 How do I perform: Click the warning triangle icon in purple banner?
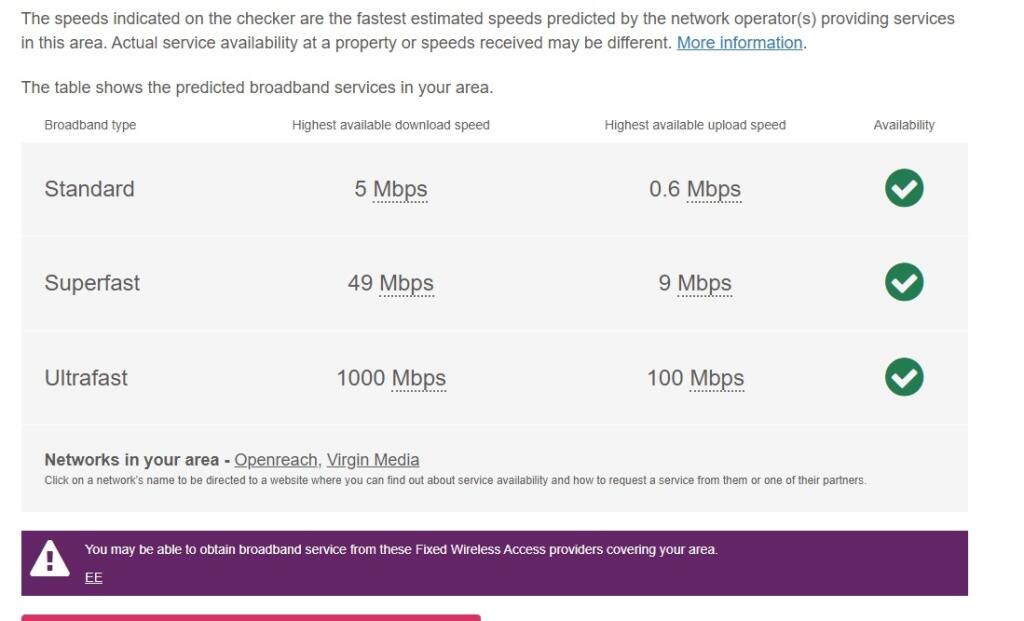[x=50, y=559]
